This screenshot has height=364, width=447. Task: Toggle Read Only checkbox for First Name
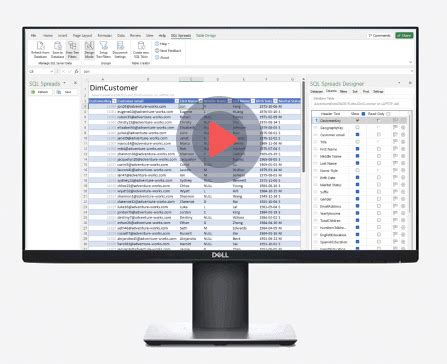[379, 149]
